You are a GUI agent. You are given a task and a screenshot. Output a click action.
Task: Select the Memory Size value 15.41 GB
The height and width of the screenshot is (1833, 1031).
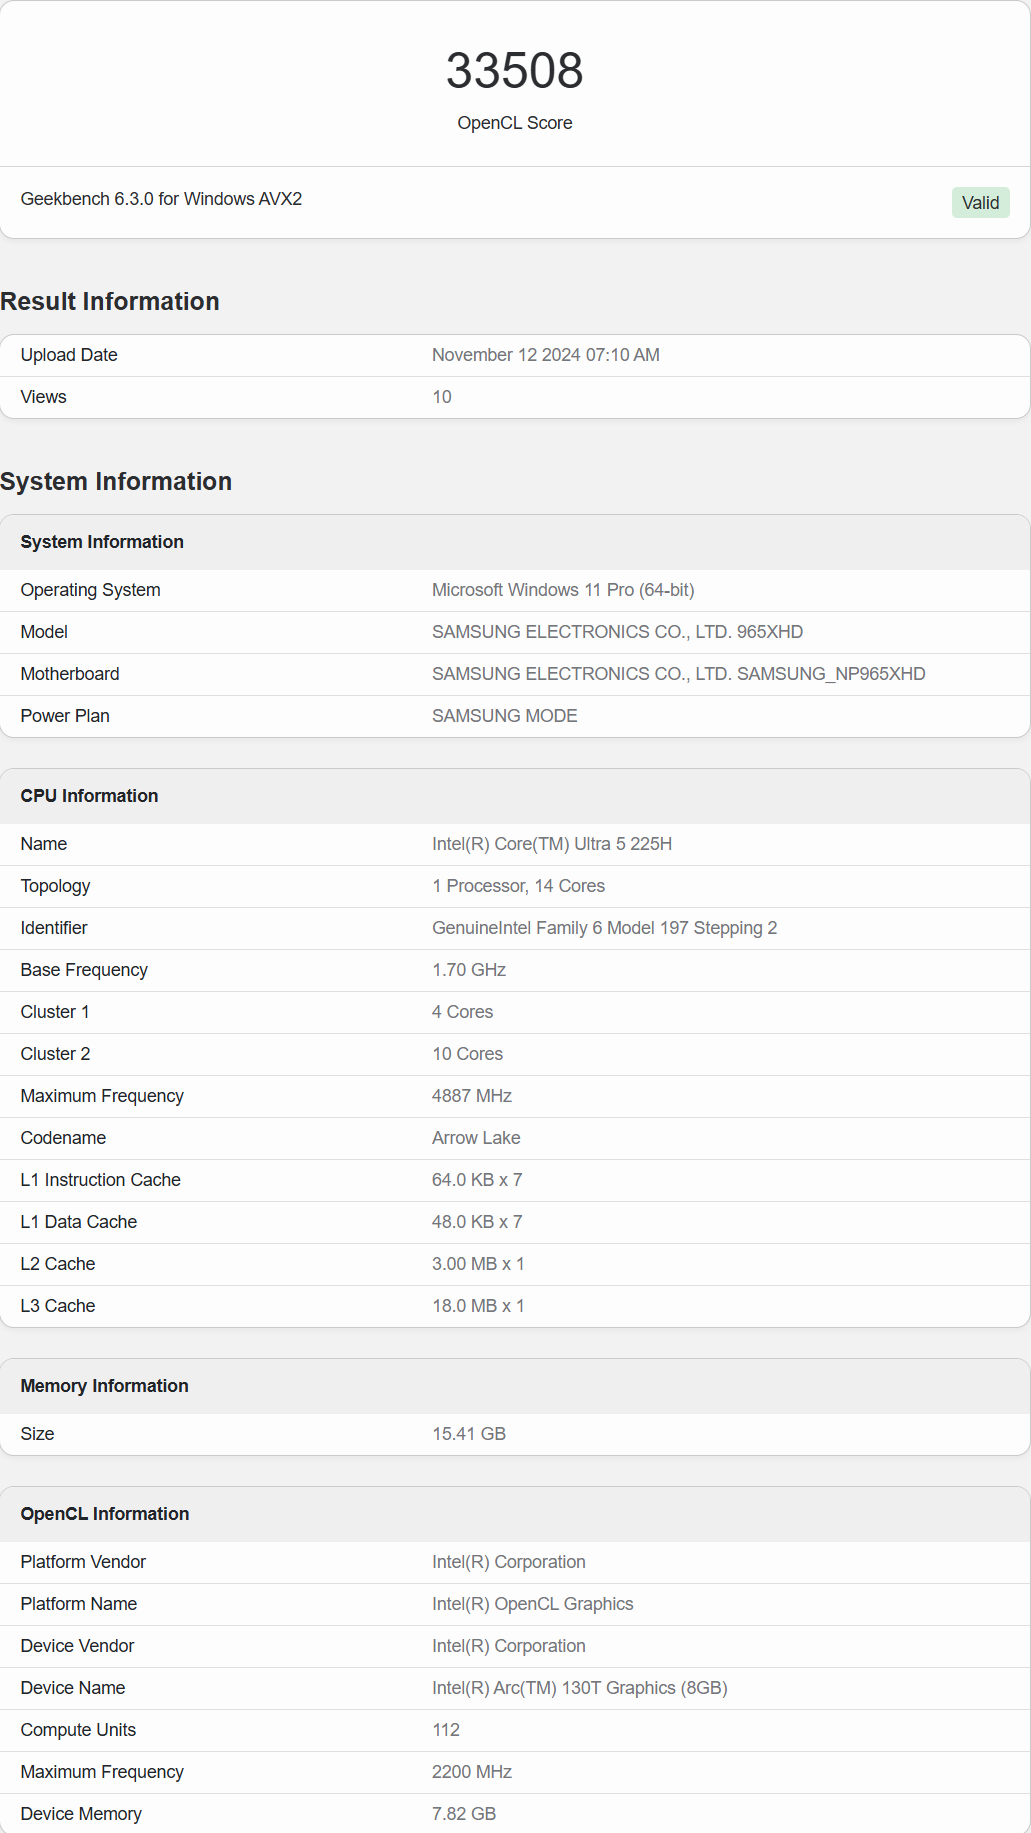(468, 1434)
